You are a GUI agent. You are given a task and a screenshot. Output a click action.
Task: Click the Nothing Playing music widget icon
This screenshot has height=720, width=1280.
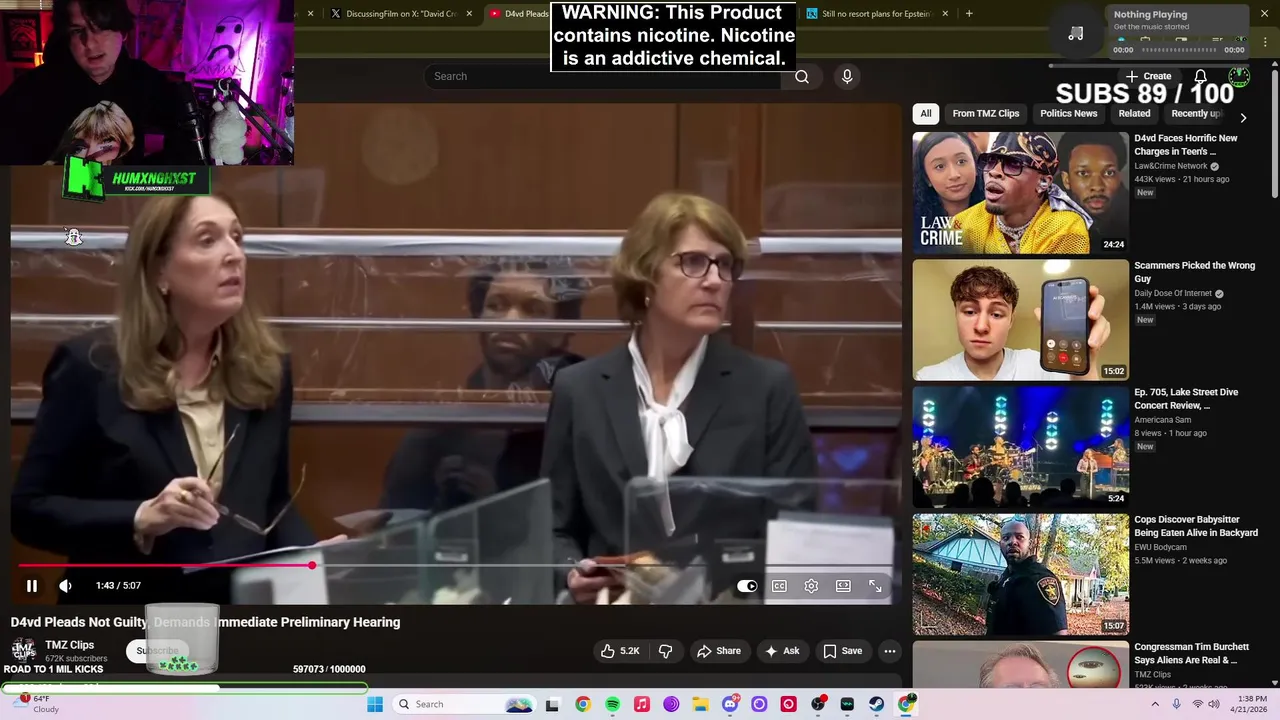point(1076,34)
